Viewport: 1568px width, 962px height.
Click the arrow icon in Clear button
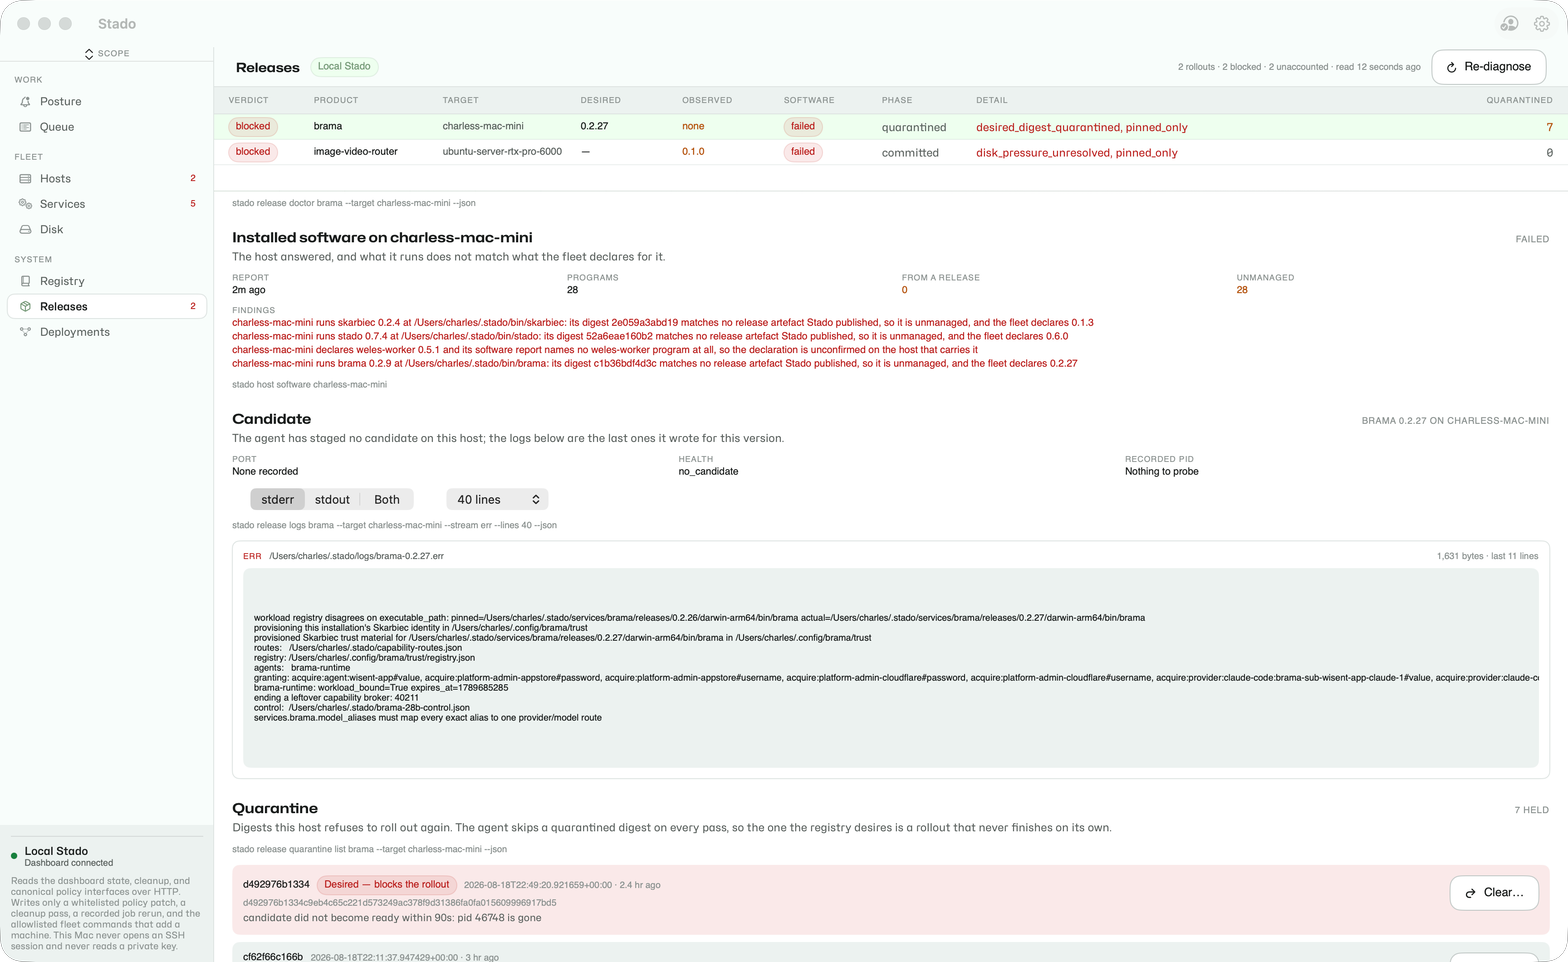click(x=1470, y=893)
